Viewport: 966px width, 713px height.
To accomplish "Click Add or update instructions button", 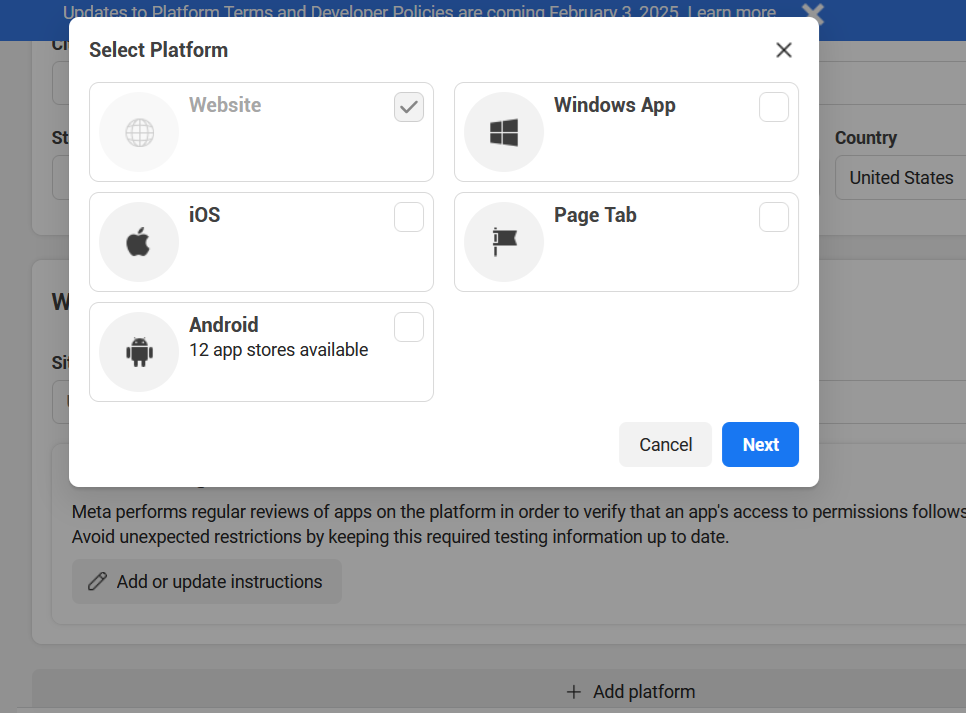I will pos(207,582).
